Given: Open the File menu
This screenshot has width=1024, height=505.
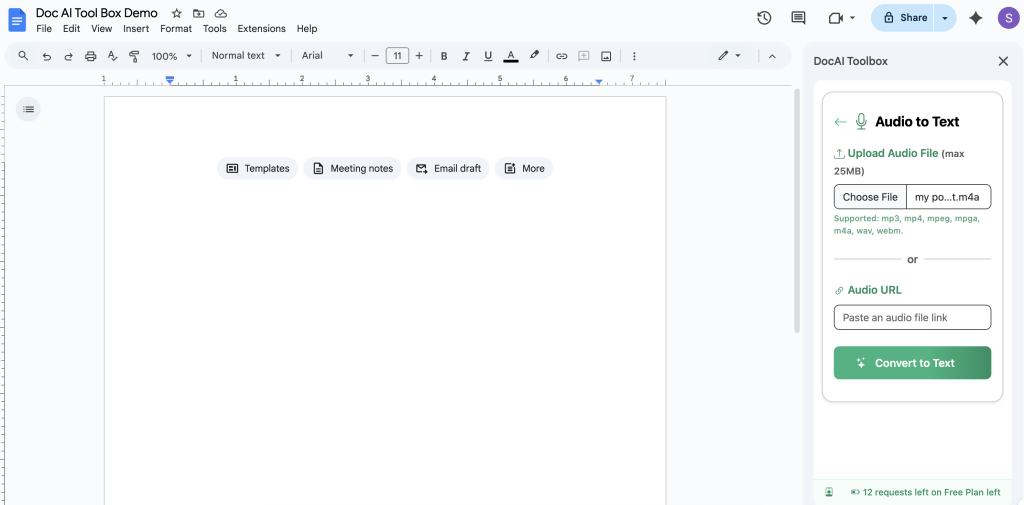Looking at the screenshot, I should [x=44, y=29].
